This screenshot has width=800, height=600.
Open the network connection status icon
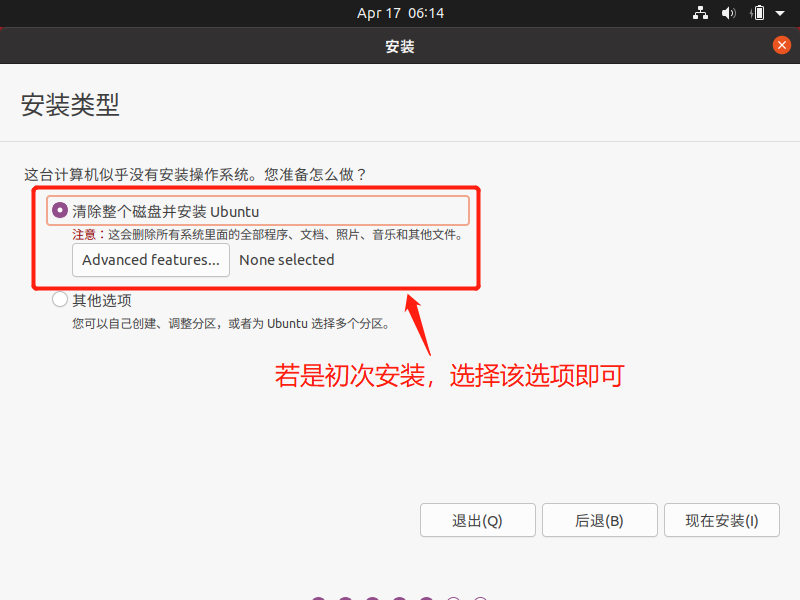click(700, 13)
